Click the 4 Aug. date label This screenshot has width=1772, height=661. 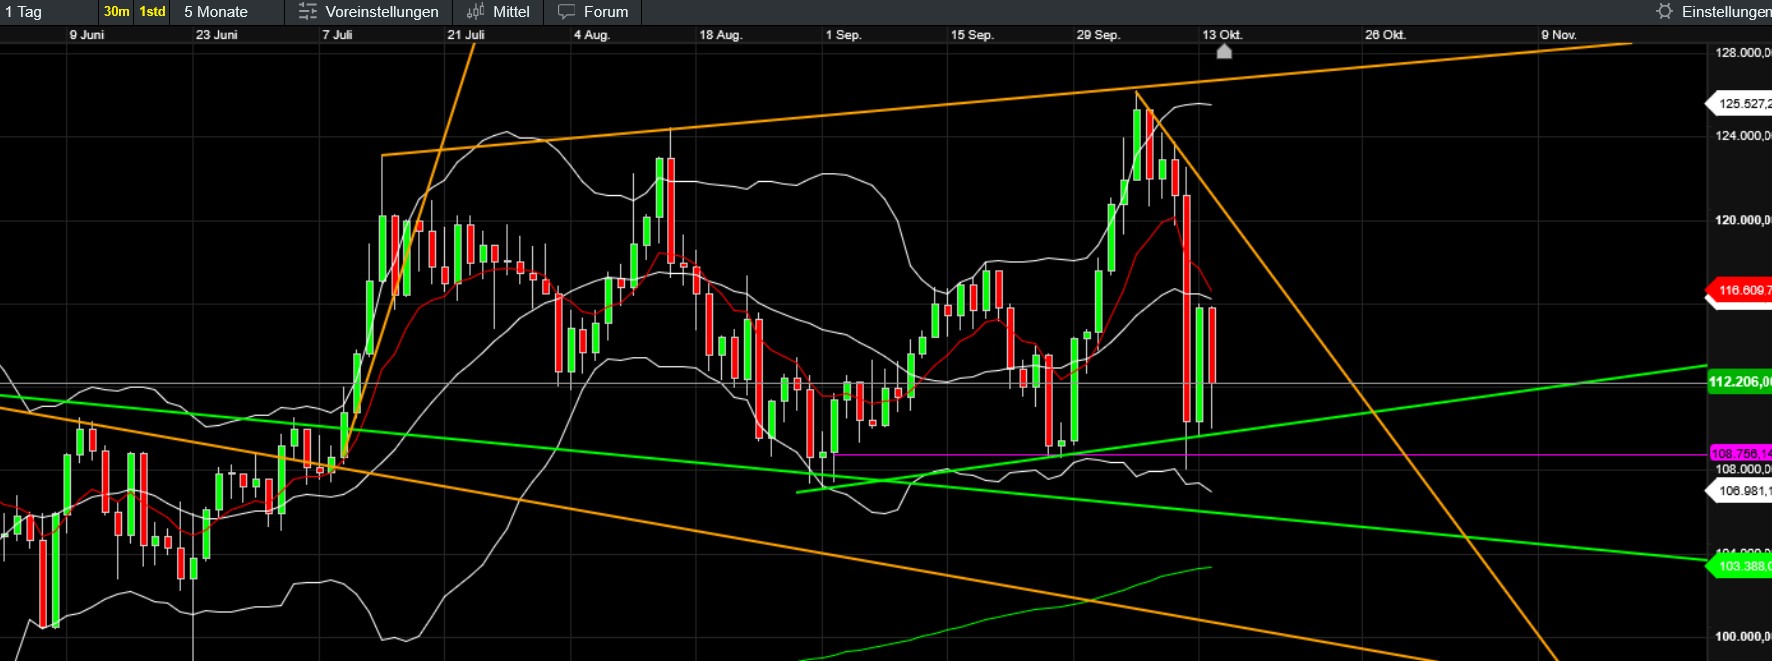(x=592, y=35)
